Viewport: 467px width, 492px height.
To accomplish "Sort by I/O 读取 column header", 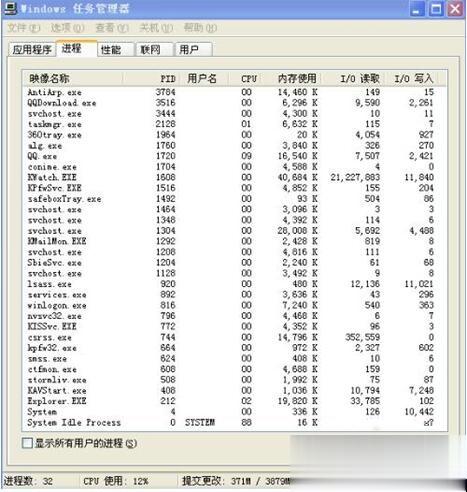I will [x=353, y=79].
